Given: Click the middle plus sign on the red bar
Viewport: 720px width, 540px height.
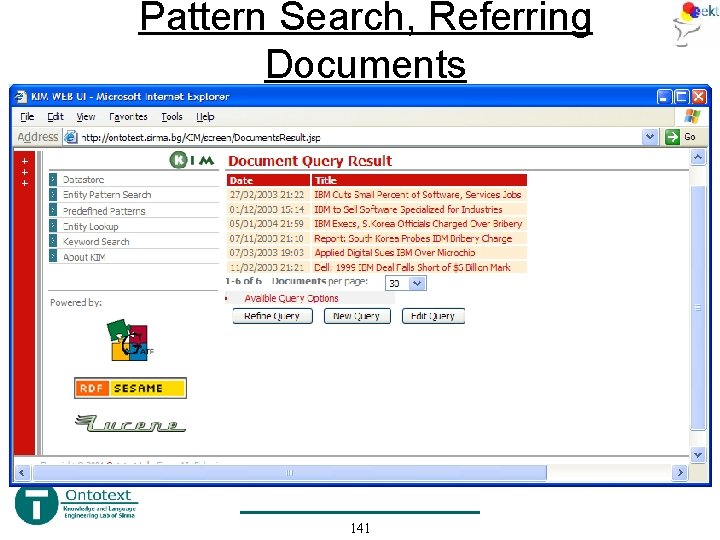Looking at the screenshot, I should 25,172.
